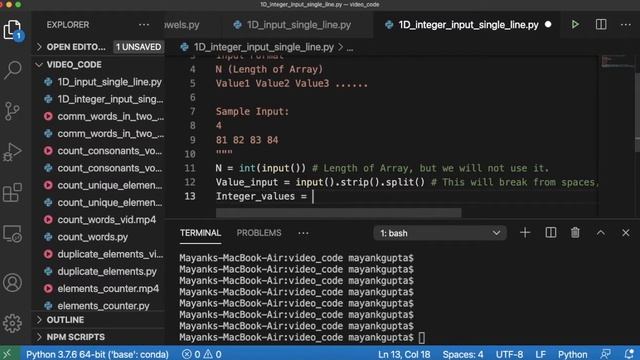Kill terminal with trash icon
The image size is (640, 360).
[x=575, y=233]
